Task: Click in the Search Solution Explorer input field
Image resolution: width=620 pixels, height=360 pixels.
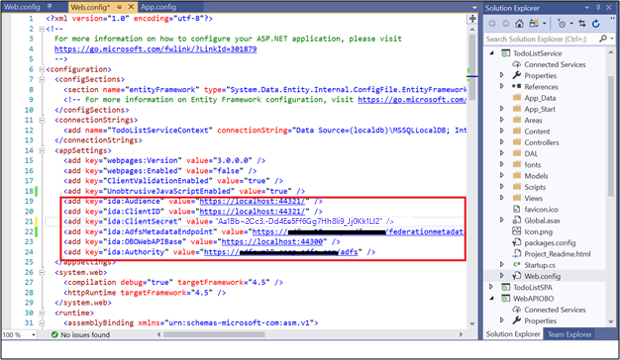Action: pos(541,39)
